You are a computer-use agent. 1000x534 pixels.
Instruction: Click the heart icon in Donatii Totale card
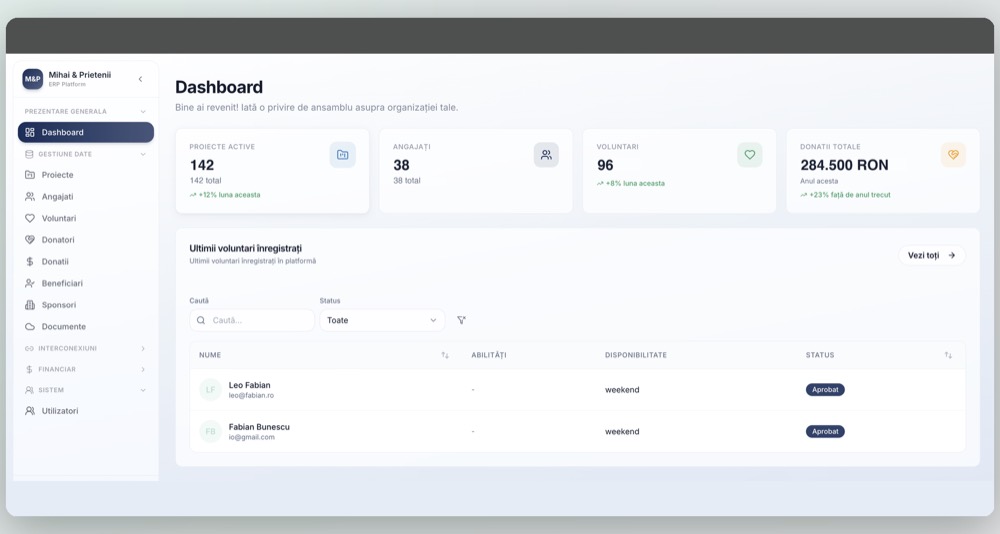click(953, 155)
